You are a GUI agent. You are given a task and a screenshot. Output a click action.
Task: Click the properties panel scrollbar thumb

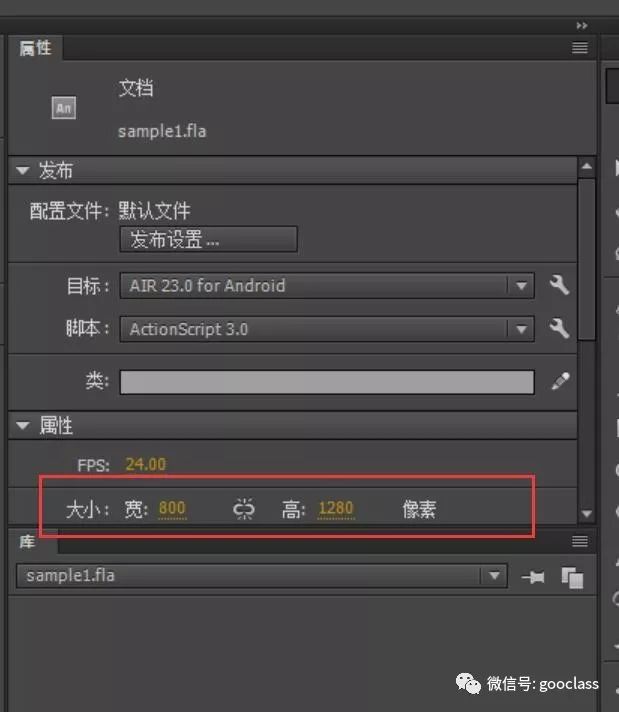[x=587, y=259]
